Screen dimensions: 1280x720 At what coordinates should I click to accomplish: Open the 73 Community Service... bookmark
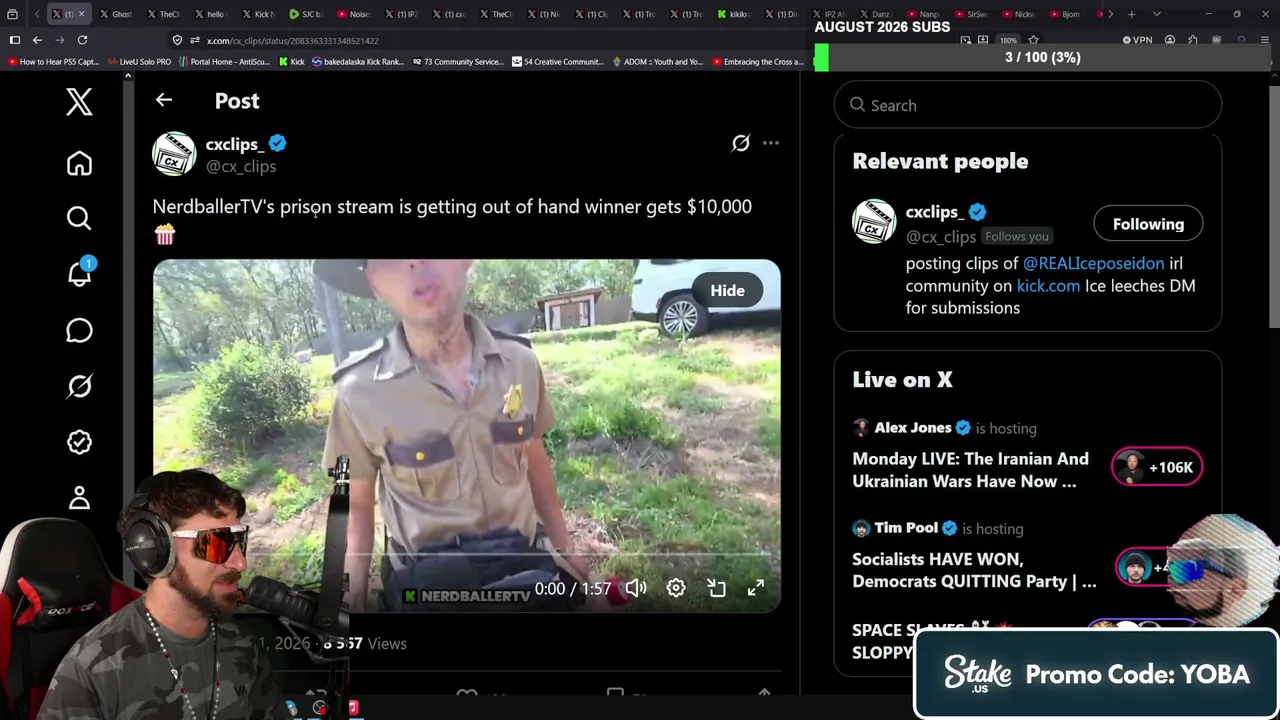[457, 62]
